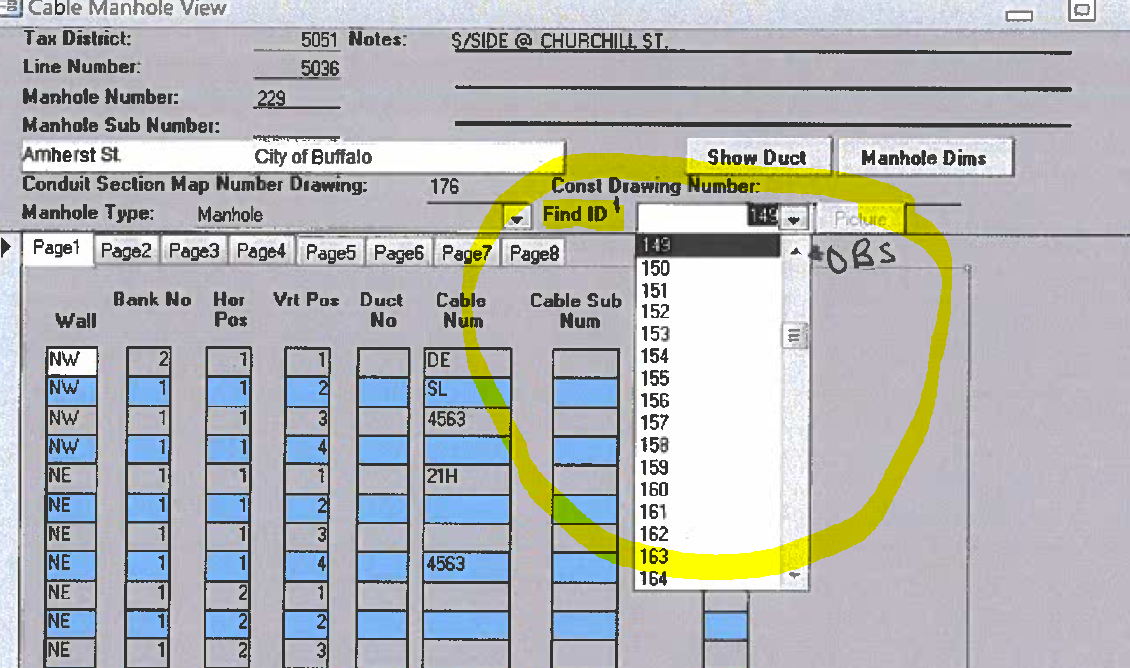Go to the Page5 tab

[331, 253]
